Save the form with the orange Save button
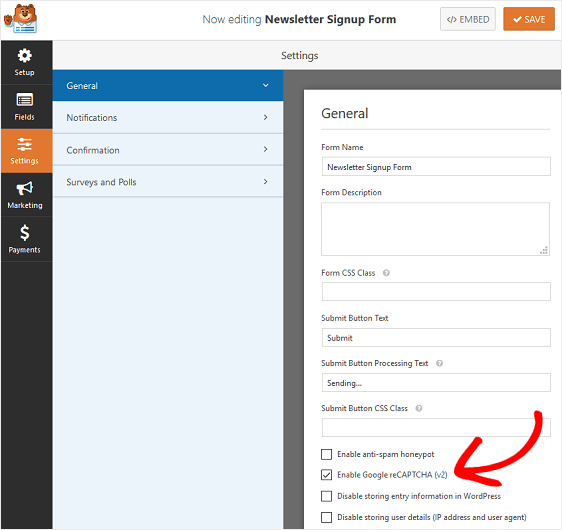This screenshot has width=562, height=530. (x=529, y=19)
